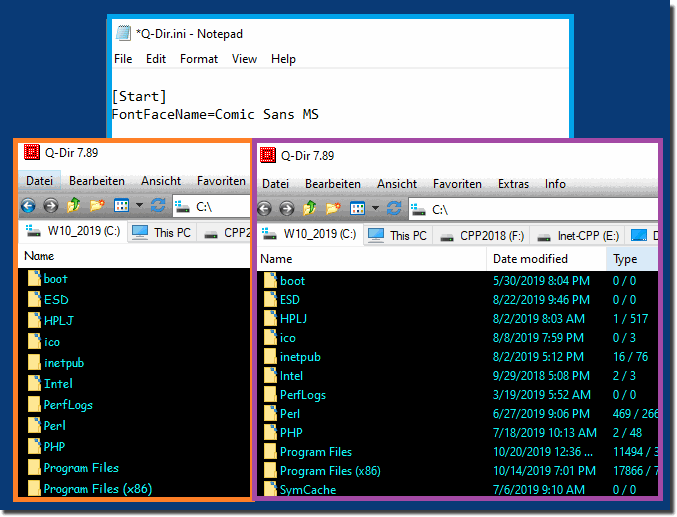
Task: Select Program Files folder in left window
Action: coord(81,468)
